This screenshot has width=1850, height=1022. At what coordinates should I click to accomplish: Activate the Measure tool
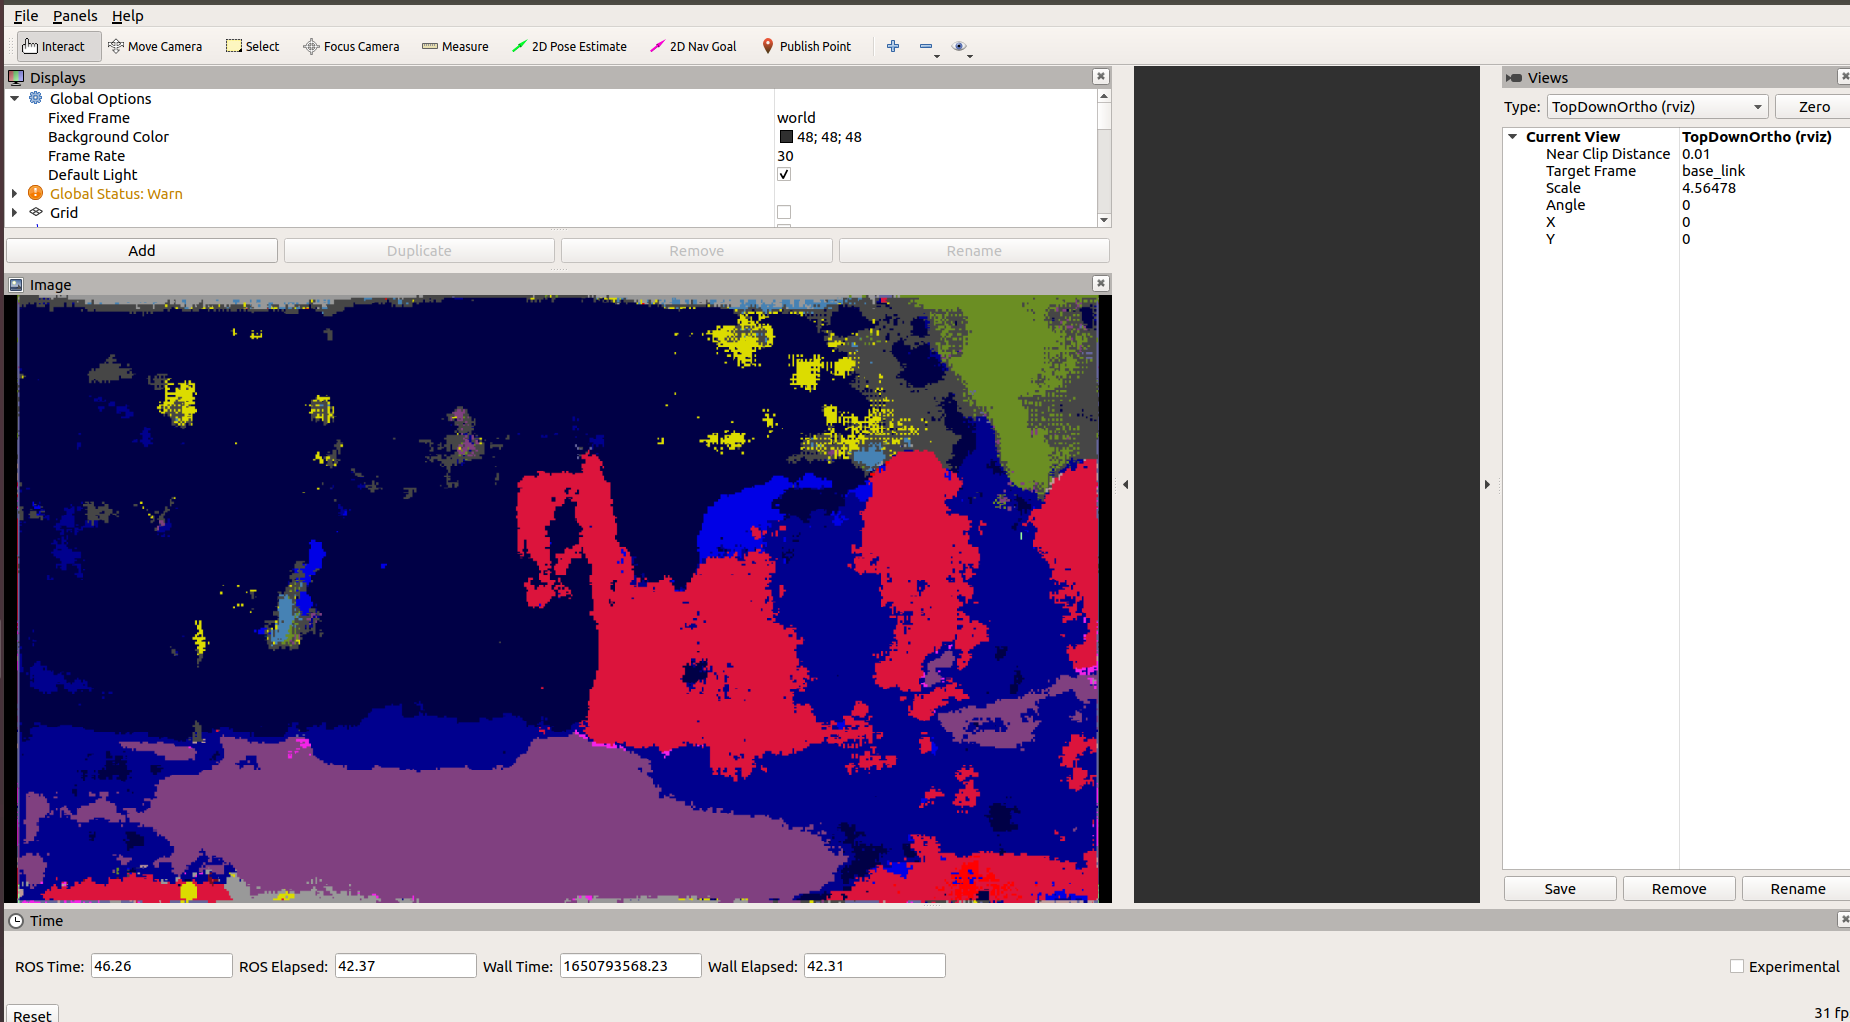[455, 46]
